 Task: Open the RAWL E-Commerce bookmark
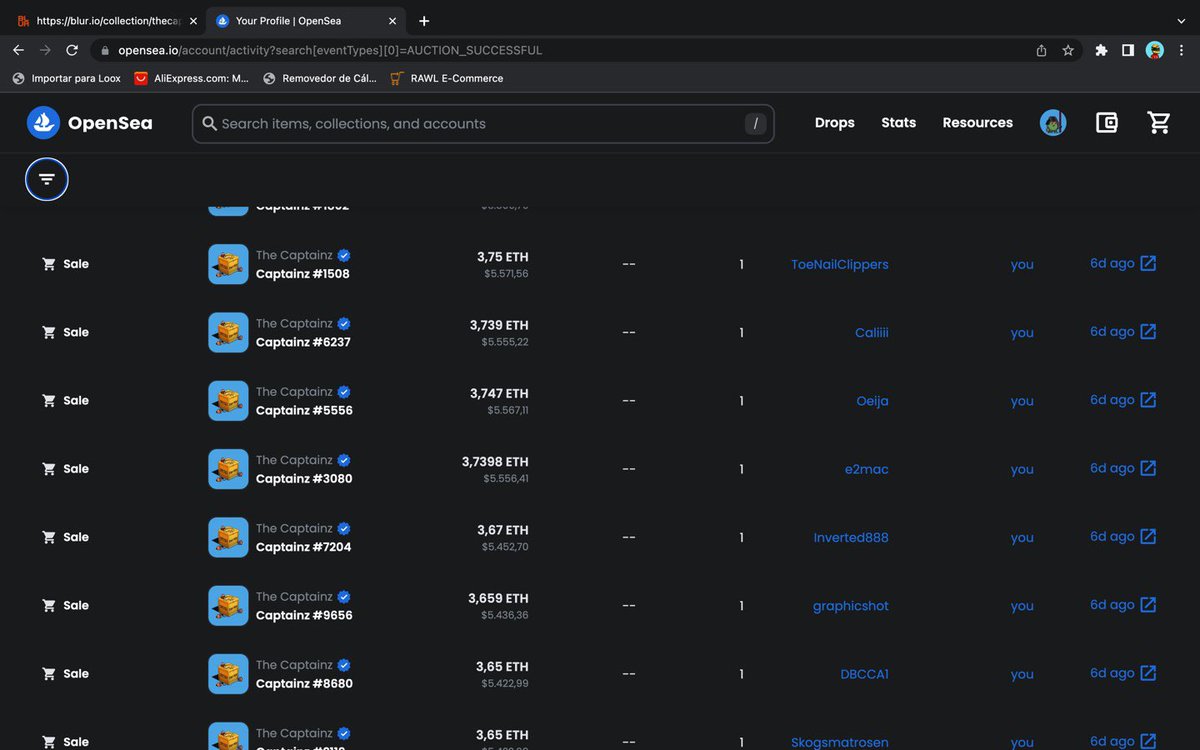tap(447, 78)
